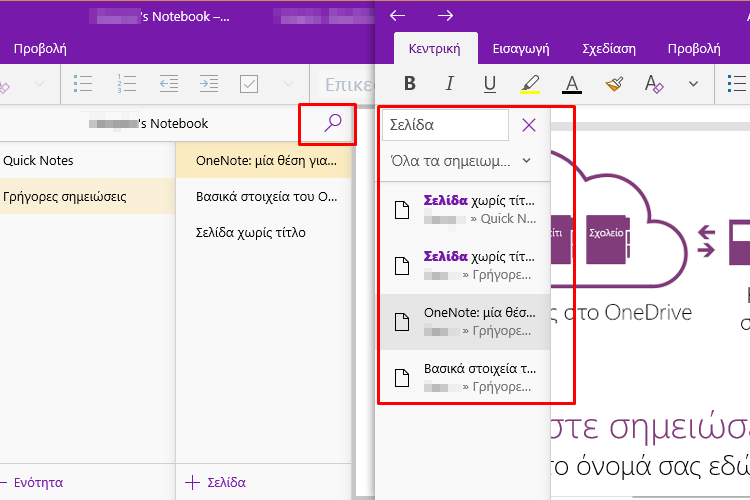This screenshot has width=750, height=500.
Task: Open the styles box showing Επικε...
Action: [348, 84]
